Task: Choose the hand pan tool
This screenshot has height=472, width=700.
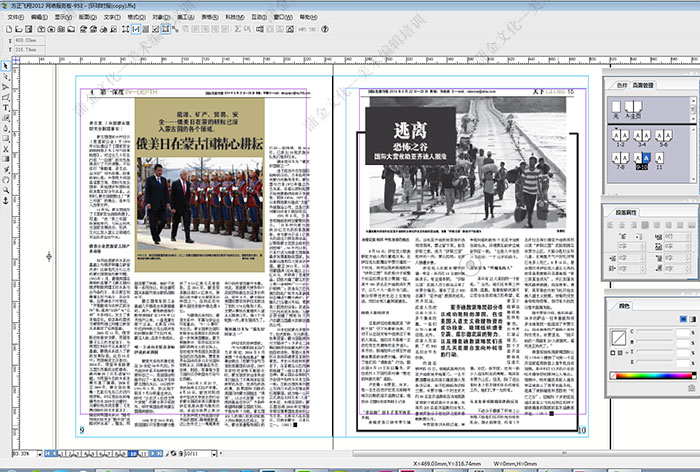Action: tap(6, 180)
